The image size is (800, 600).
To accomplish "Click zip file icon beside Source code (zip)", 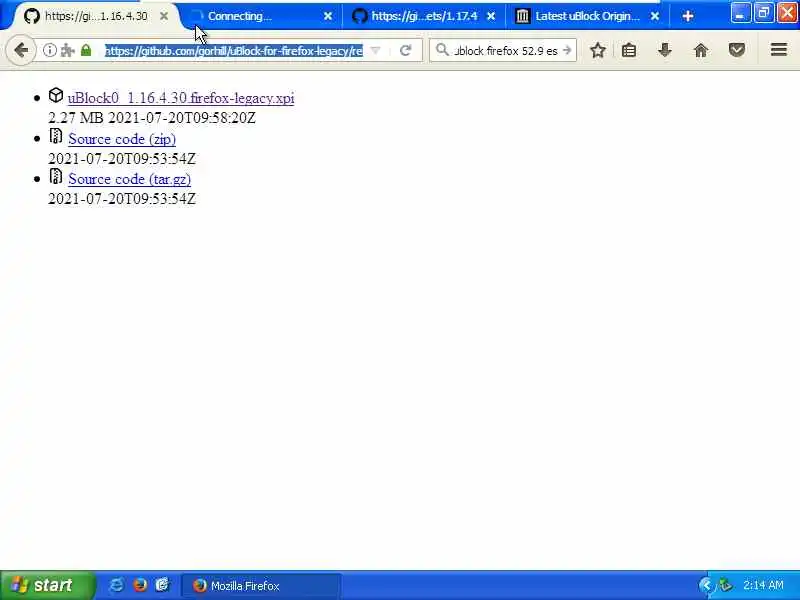I will tap(56, 136).
